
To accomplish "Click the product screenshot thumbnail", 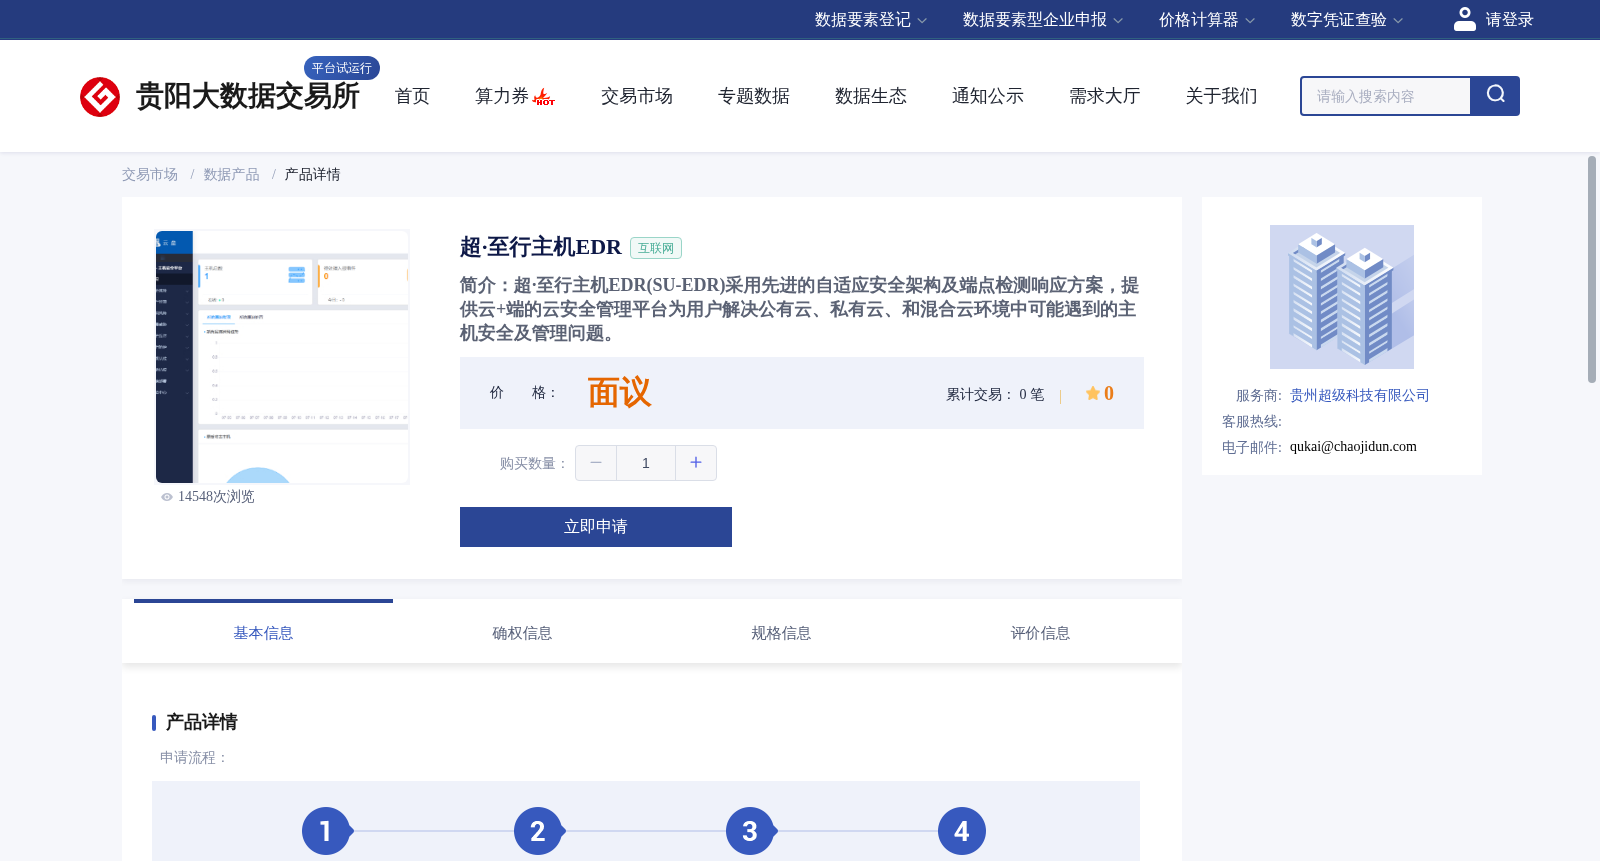I will click(282, 357).
